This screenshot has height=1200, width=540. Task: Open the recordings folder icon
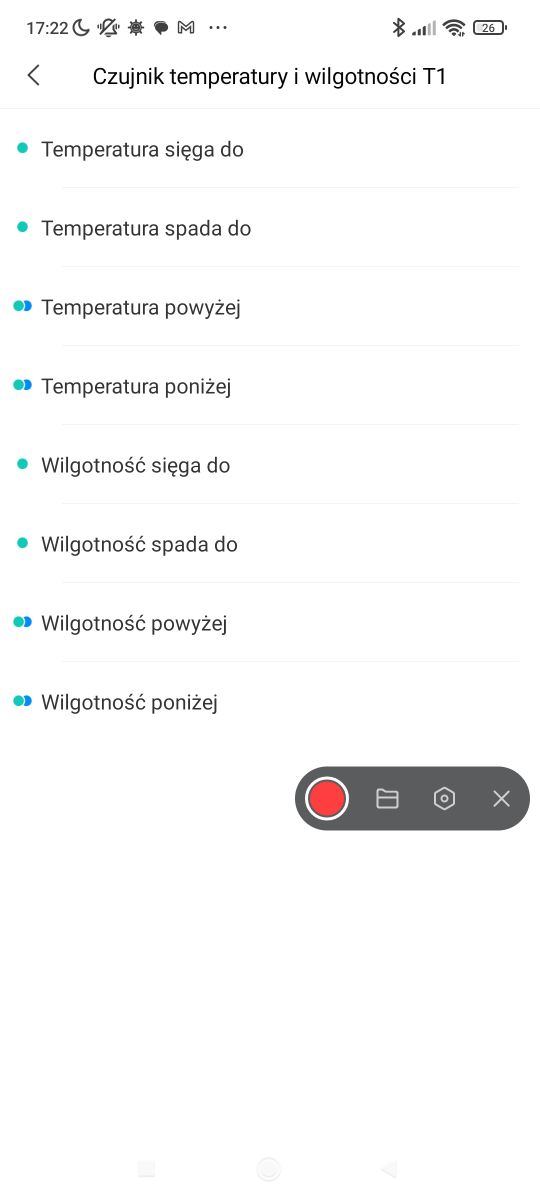coord(387,798)
